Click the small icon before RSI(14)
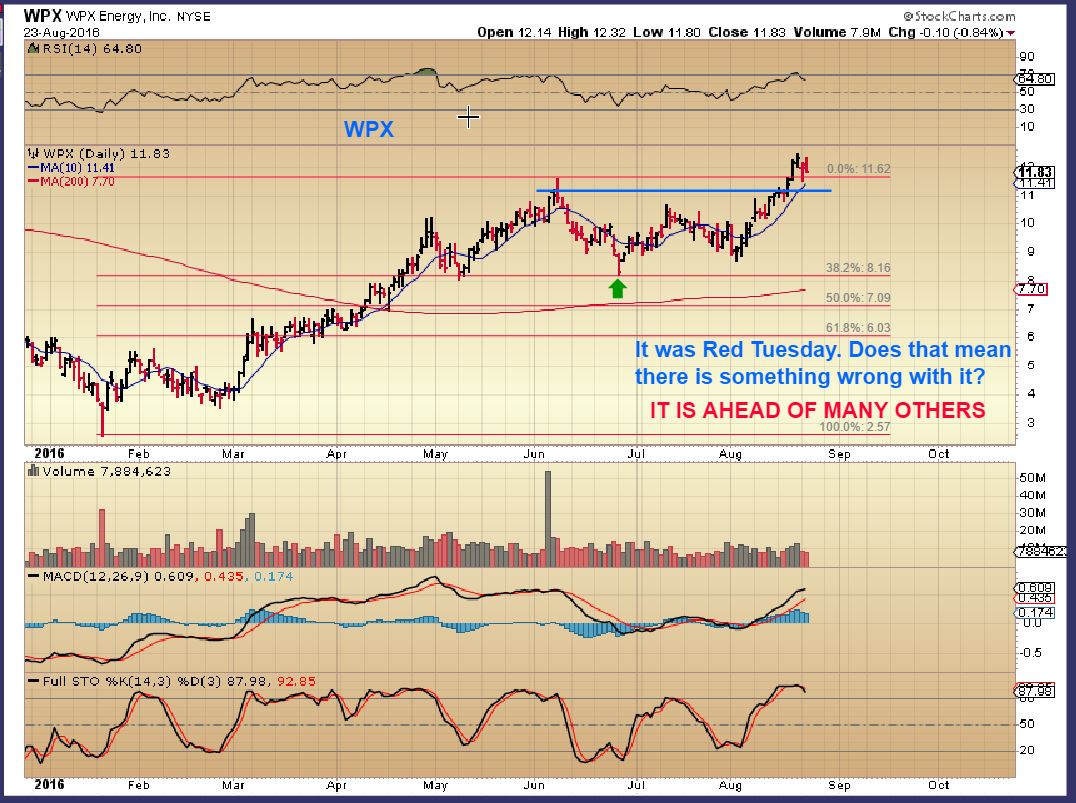Screen dimensions: 1076x803 click(32, 49)
